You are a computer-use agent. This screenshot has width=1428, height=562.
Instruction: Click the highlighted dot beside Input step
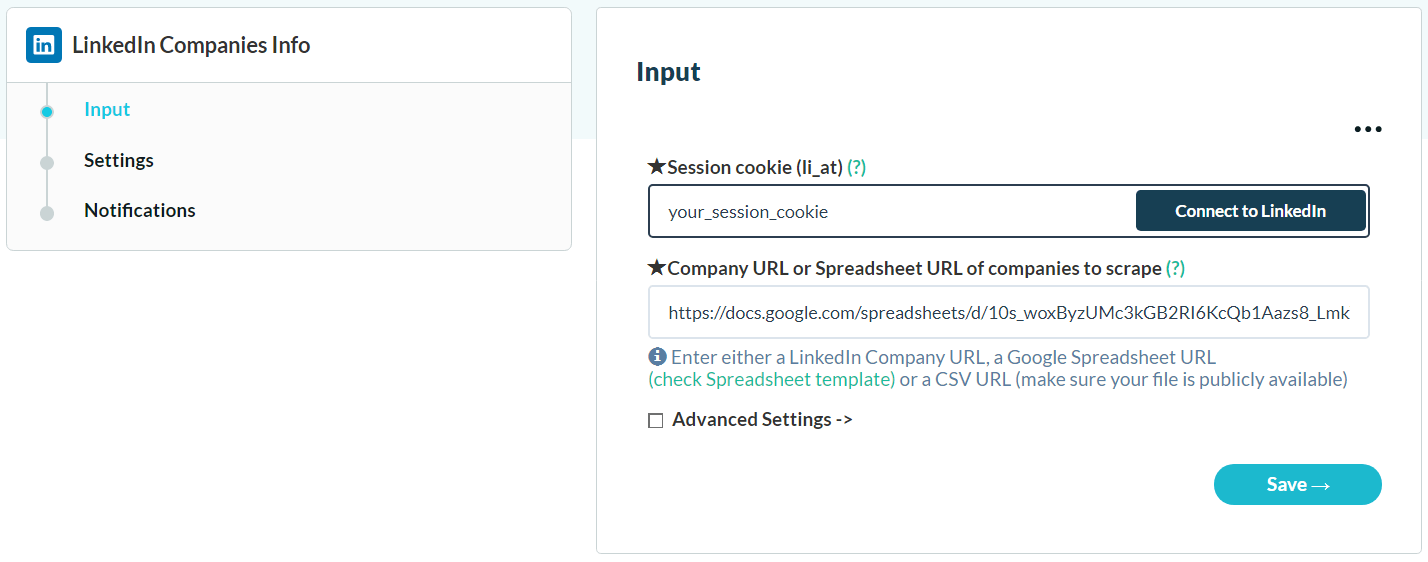tap(47, 112)
